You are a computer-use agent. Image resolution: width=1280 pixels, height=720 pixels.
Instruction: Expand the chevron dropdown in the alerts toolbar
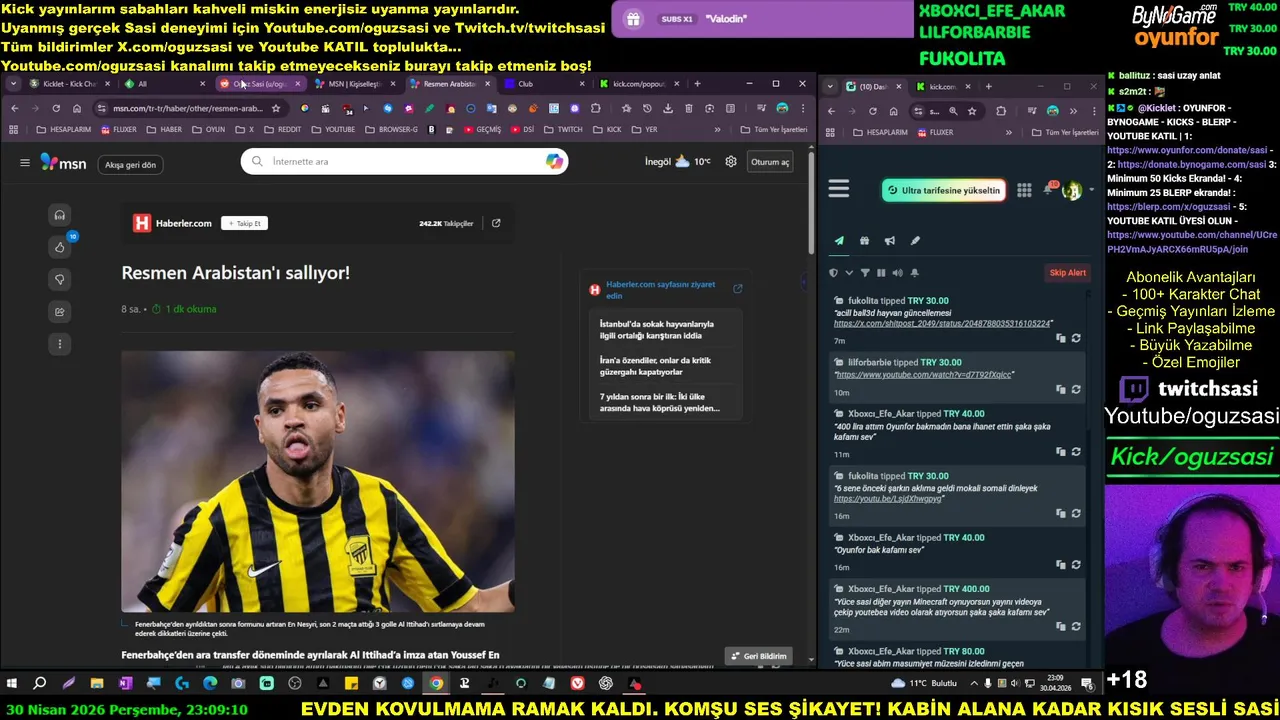[x=849, y=272]
